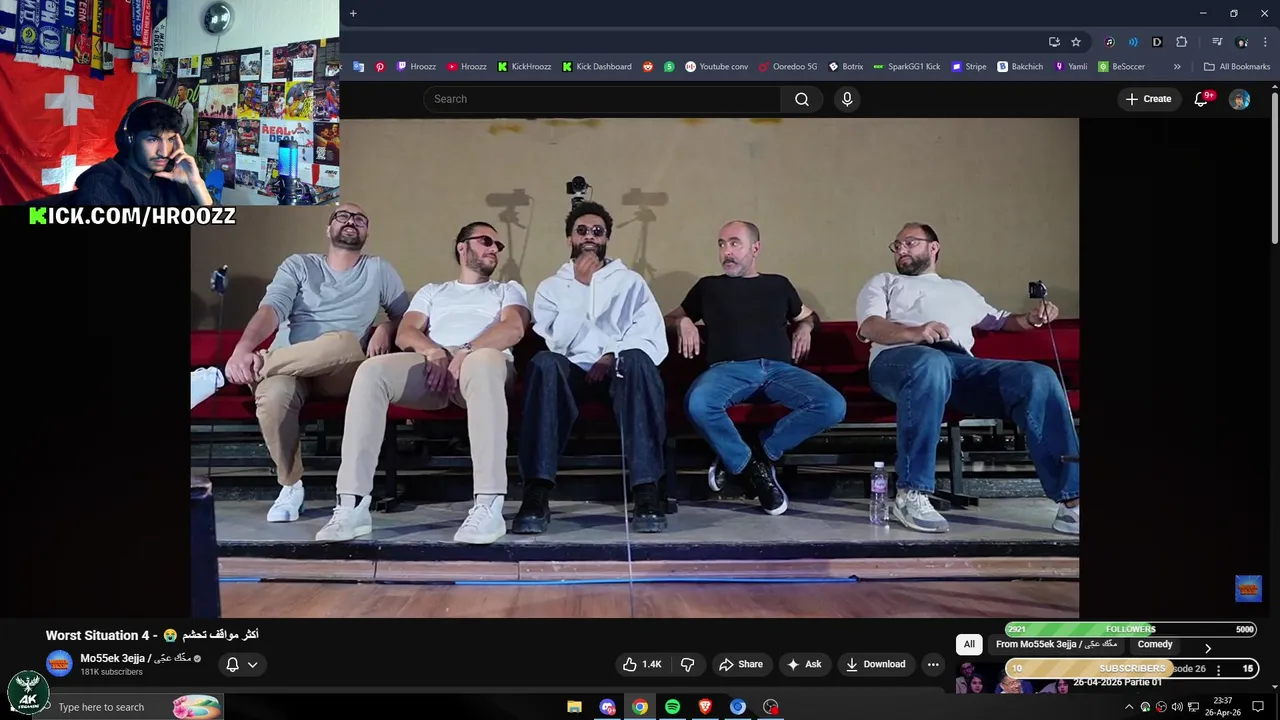Click the video player to pause
1280x720 pixels.
click(x=635, y=367)
